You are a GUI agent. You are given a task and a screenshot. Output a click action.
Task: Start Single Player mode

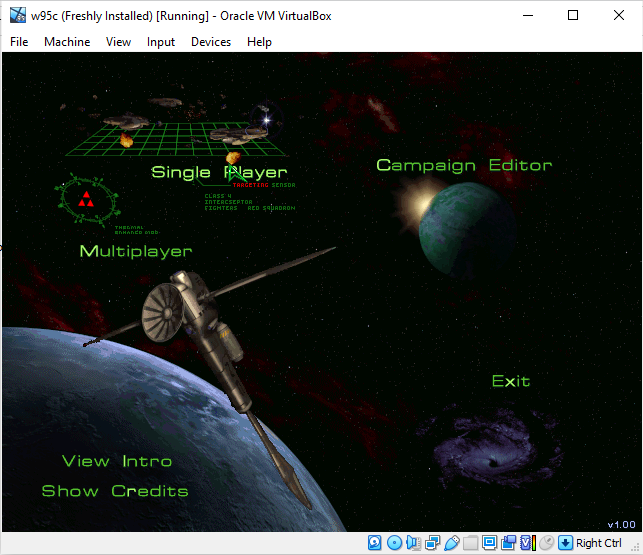click(219, 173)
